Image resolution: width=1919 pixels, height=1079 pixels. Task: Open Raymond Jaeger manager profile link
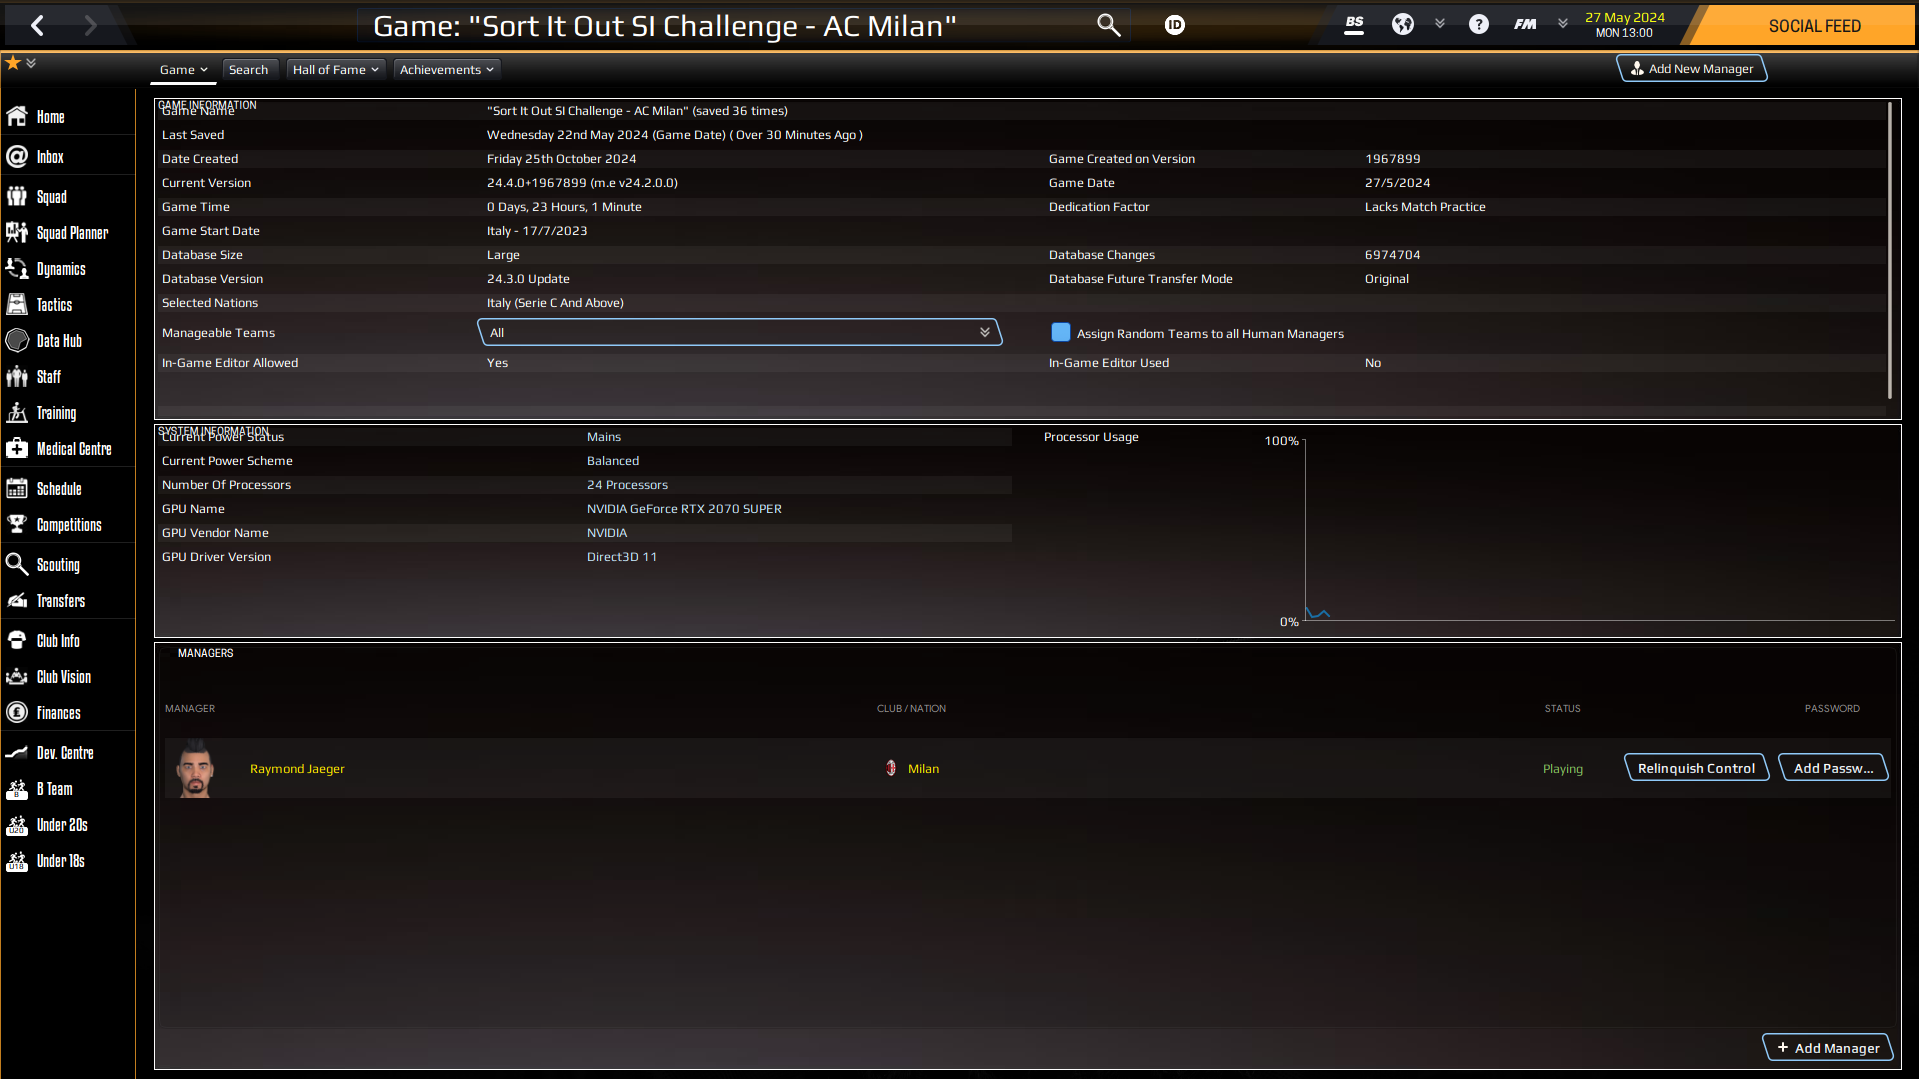[297, 769]
